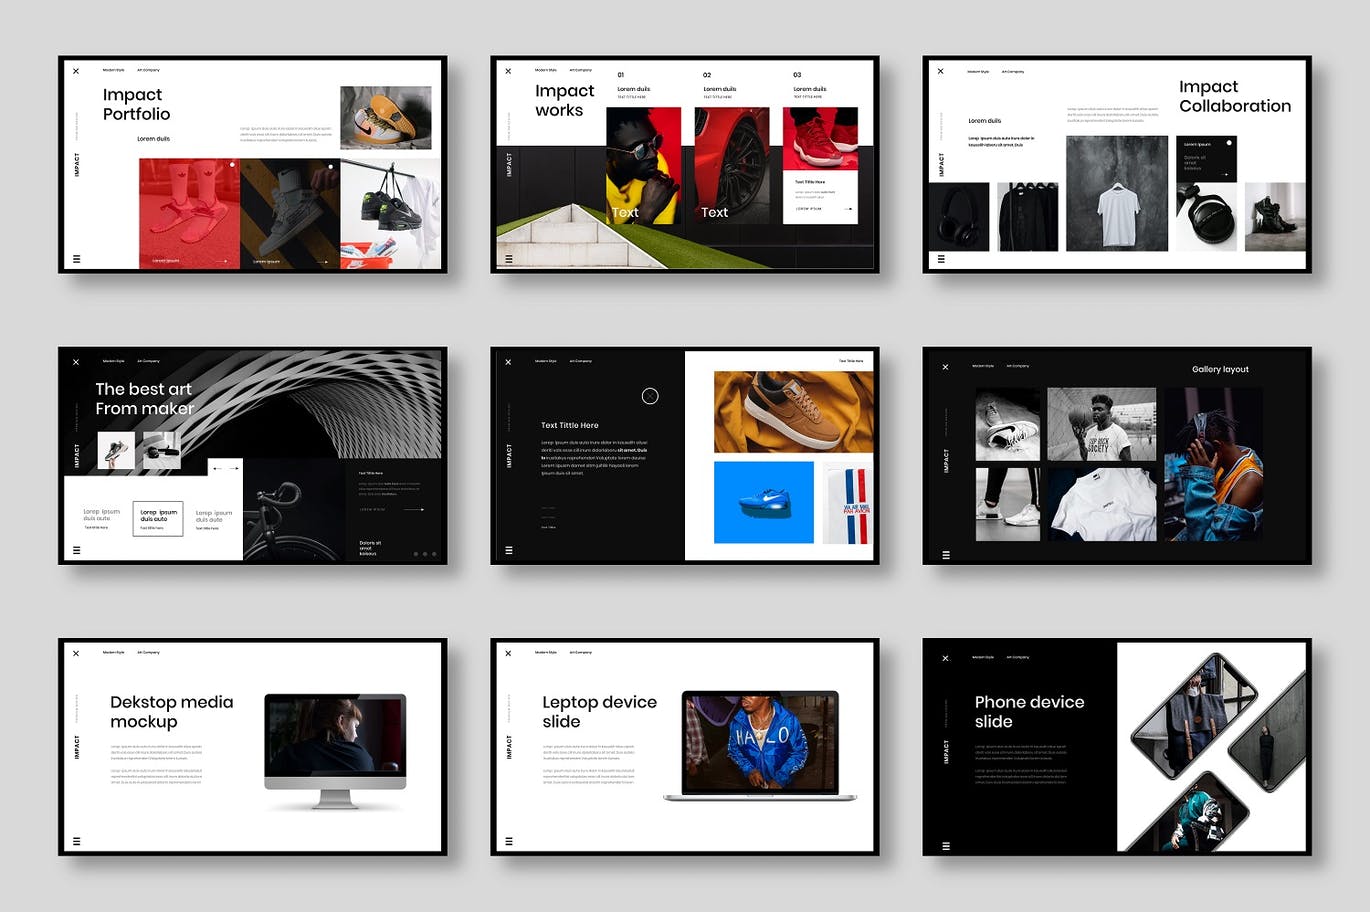Click hamburger icon on Dekstop media mockup slide
The width and height of the screenshot is (1370, 912).
pos(77,841)
